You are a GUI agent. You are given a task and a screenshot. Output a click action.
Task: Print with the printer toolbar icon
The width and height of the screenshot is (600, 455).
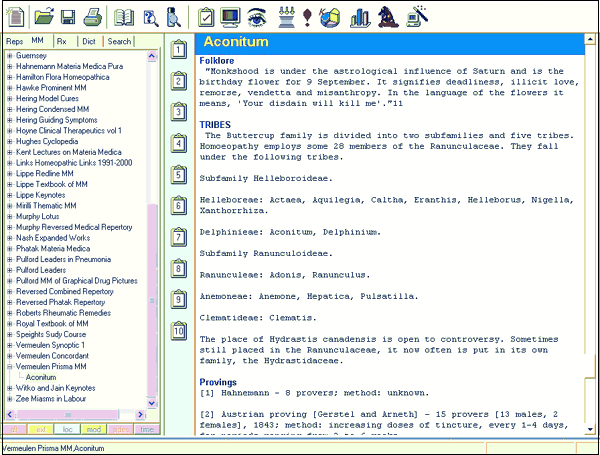pos(93,17)
